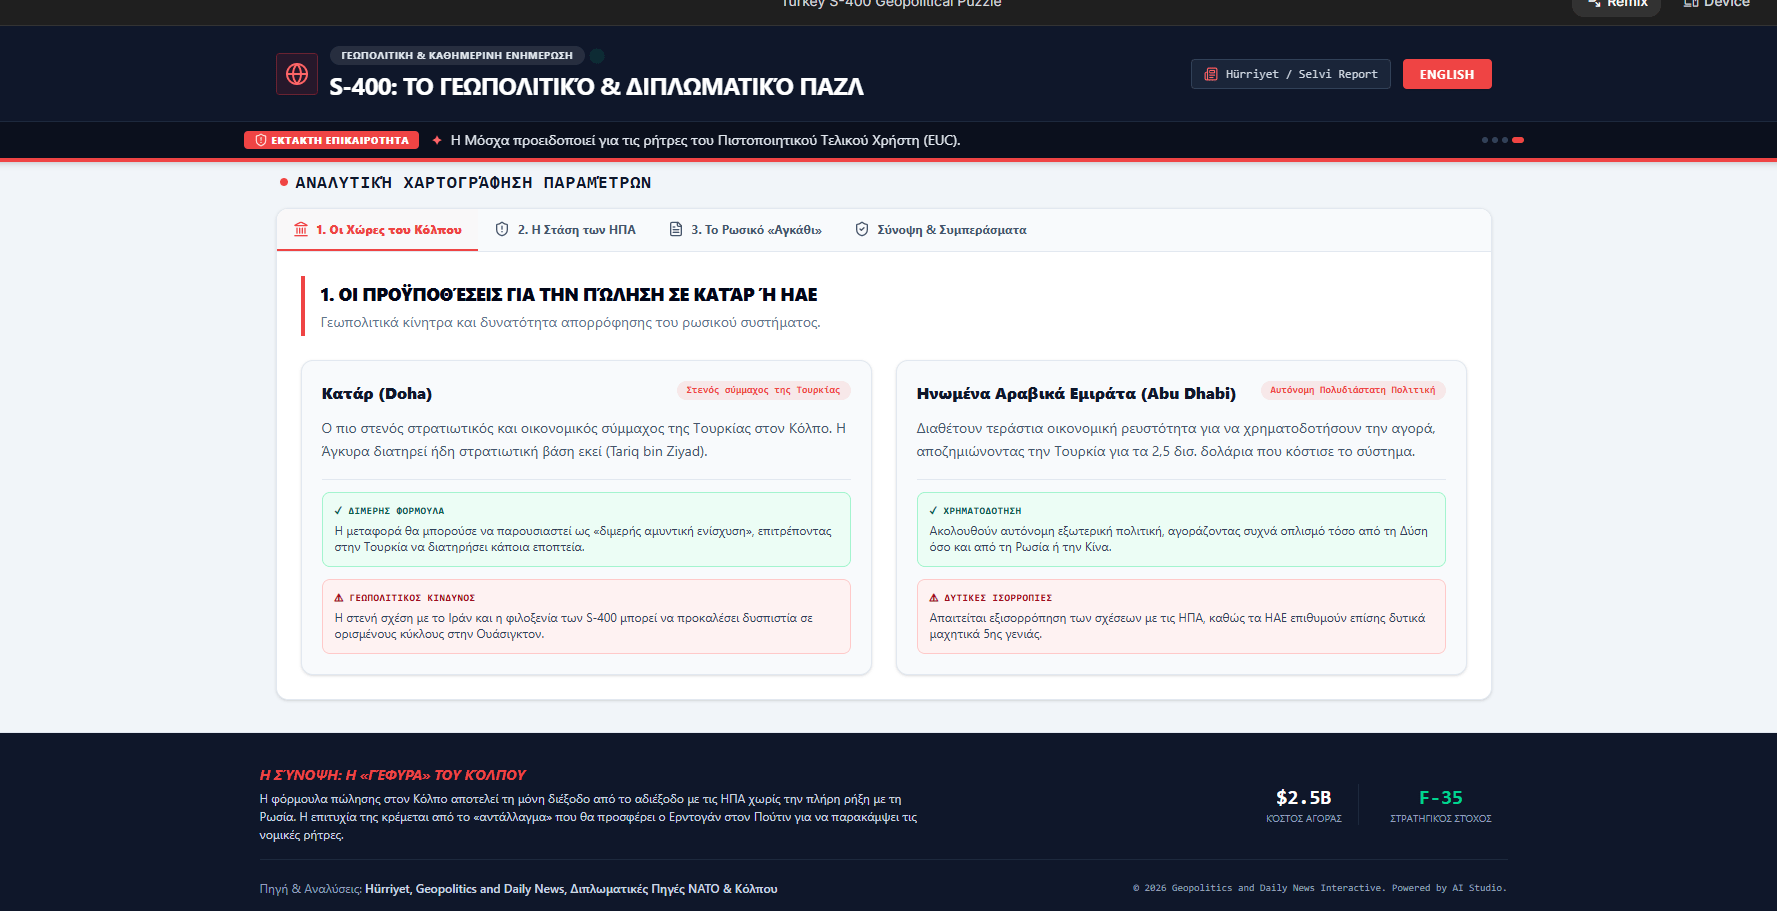Click the Κατάρ (Doha) card title
1777x911 pixels.
(x=377, y=393)
